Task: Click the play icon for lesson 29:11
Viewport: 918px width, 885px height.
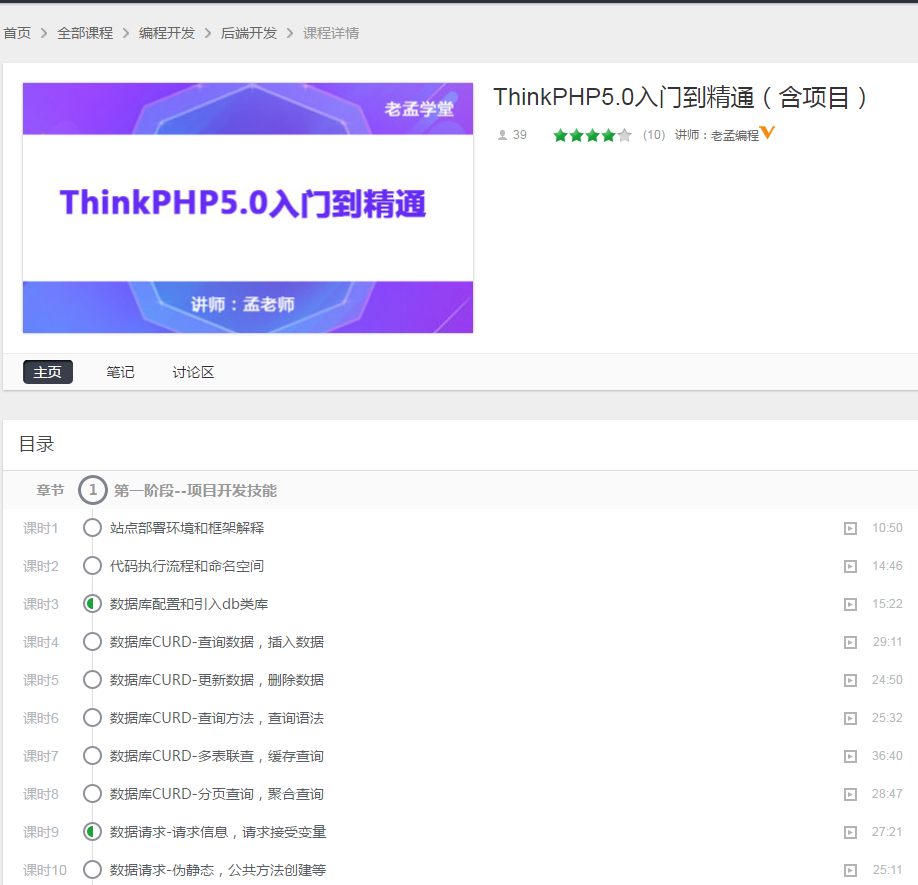Action: pos(850,643)
